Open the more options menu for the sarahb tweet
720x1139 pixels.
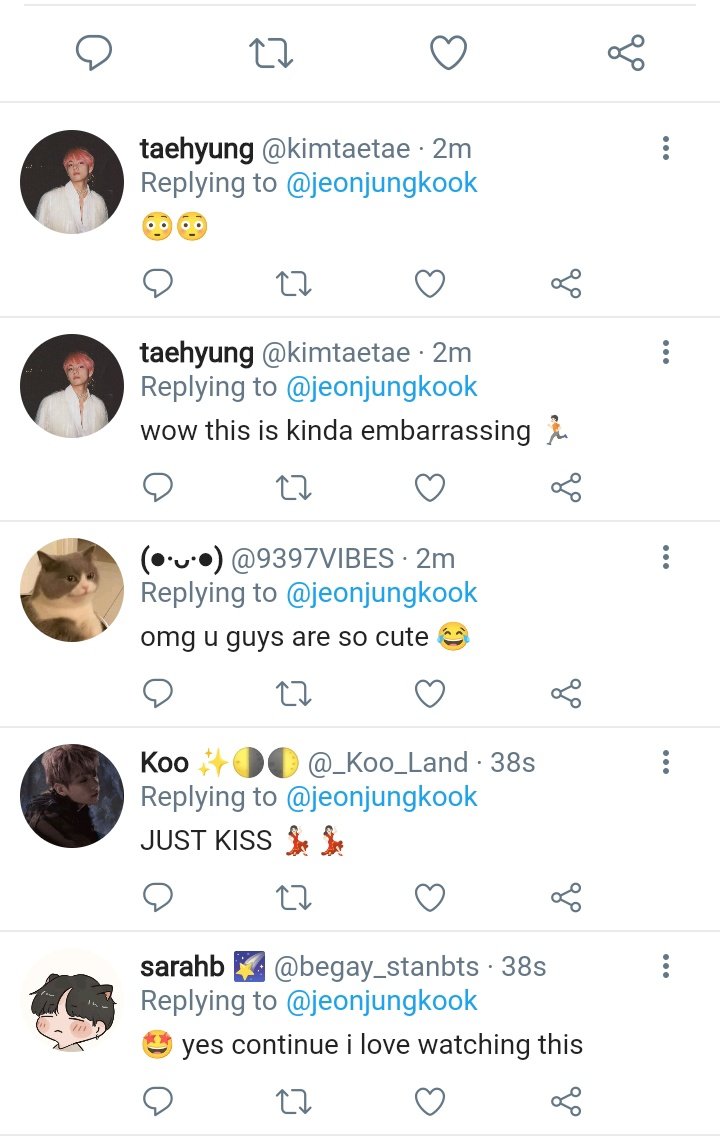pyautogui.click(x=666, y=966)
